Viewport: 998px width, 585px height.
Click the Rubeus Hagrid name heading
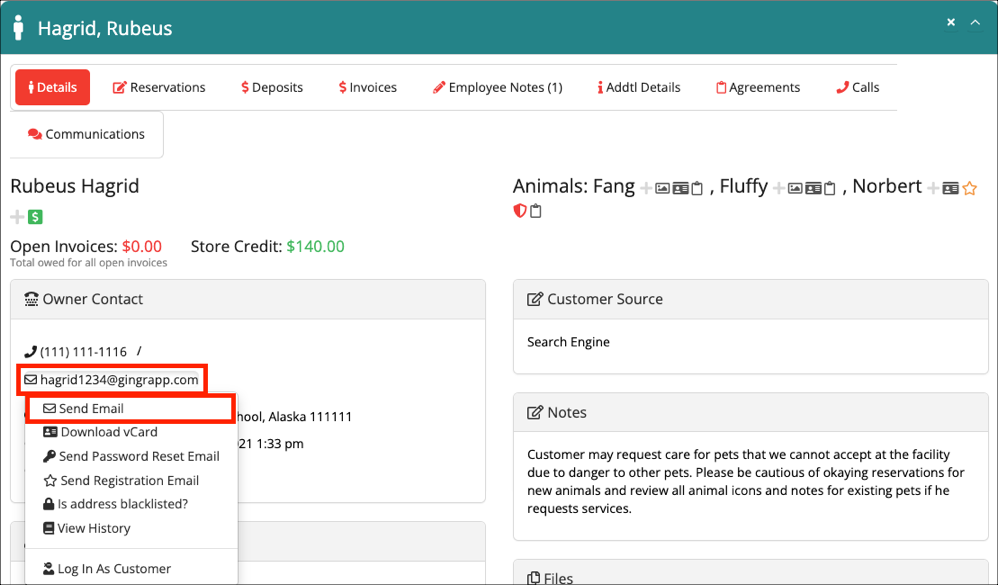pyautogui.click(x=74, y=187)
